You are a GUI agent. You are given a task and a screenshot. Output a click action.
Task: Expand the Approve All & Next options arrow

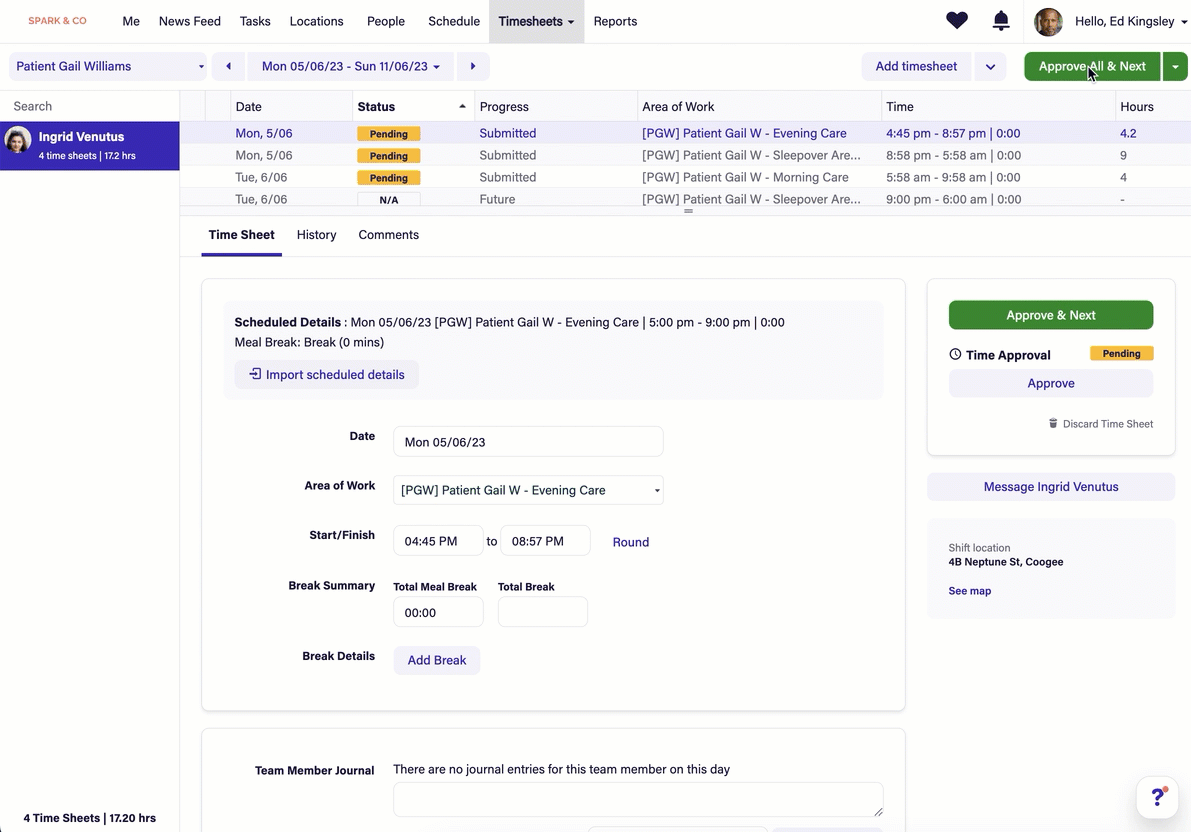[x=1175, y=67]
